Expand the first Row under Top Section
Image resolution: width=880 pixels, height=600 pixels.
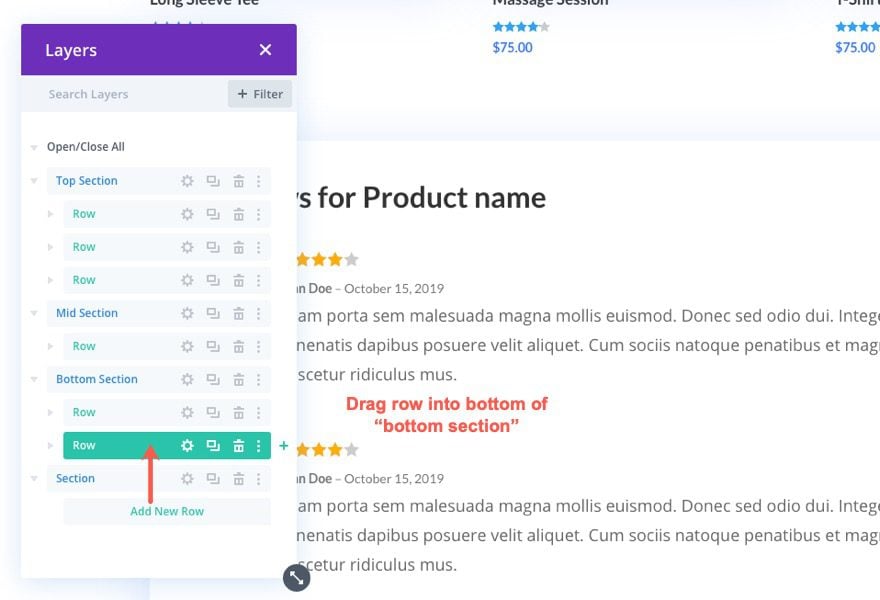(x=51, y=214)
